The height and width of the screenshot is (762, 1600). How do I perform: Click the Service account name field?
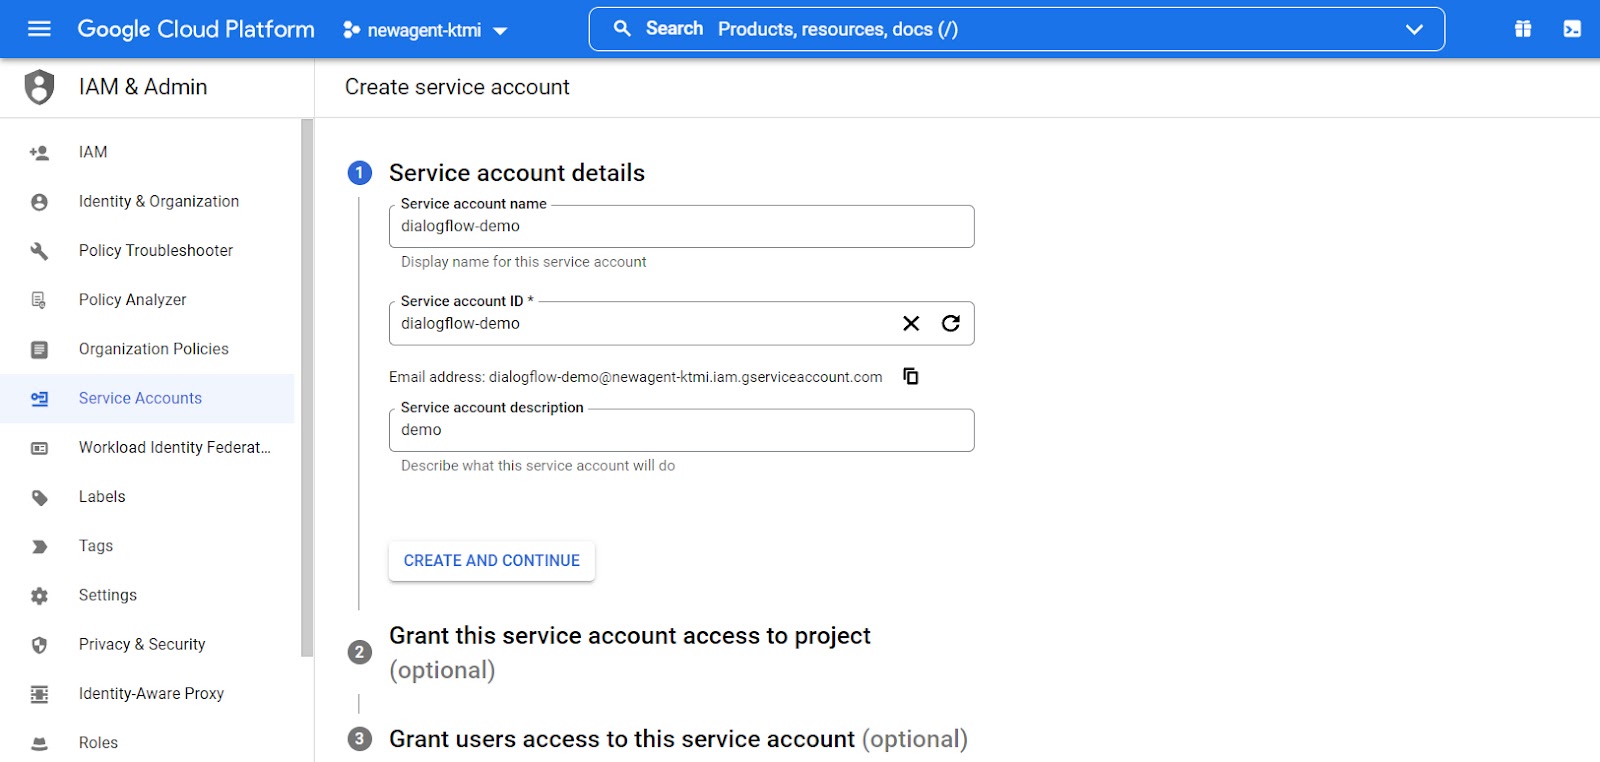click(x=681, y=226)
